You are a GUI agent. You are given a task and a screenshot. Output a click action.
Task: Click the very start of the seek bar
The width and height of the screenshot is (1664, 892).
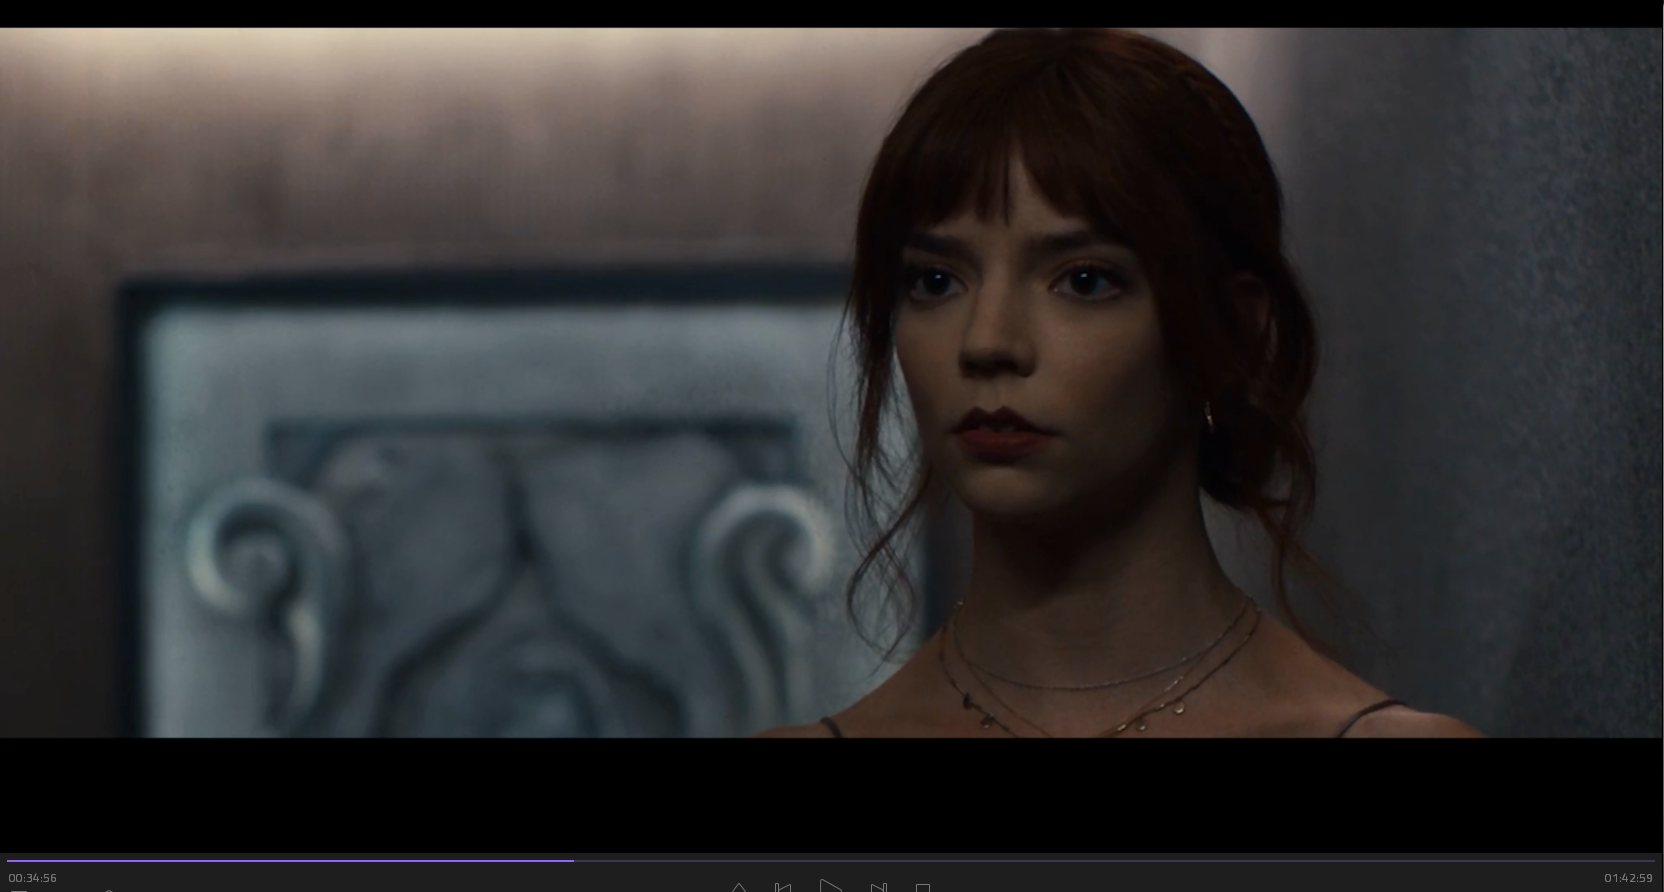point(9,860)
